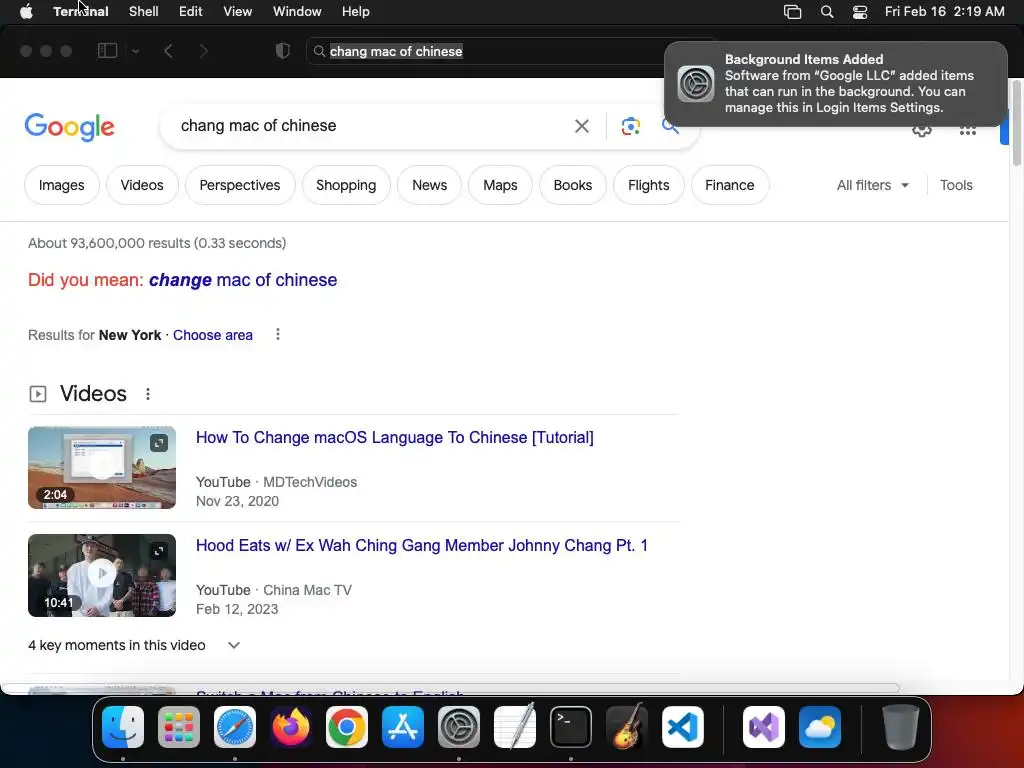Follow the 'change mac of chinese' suggestion
1024x768 pixels.
(243, 280)
